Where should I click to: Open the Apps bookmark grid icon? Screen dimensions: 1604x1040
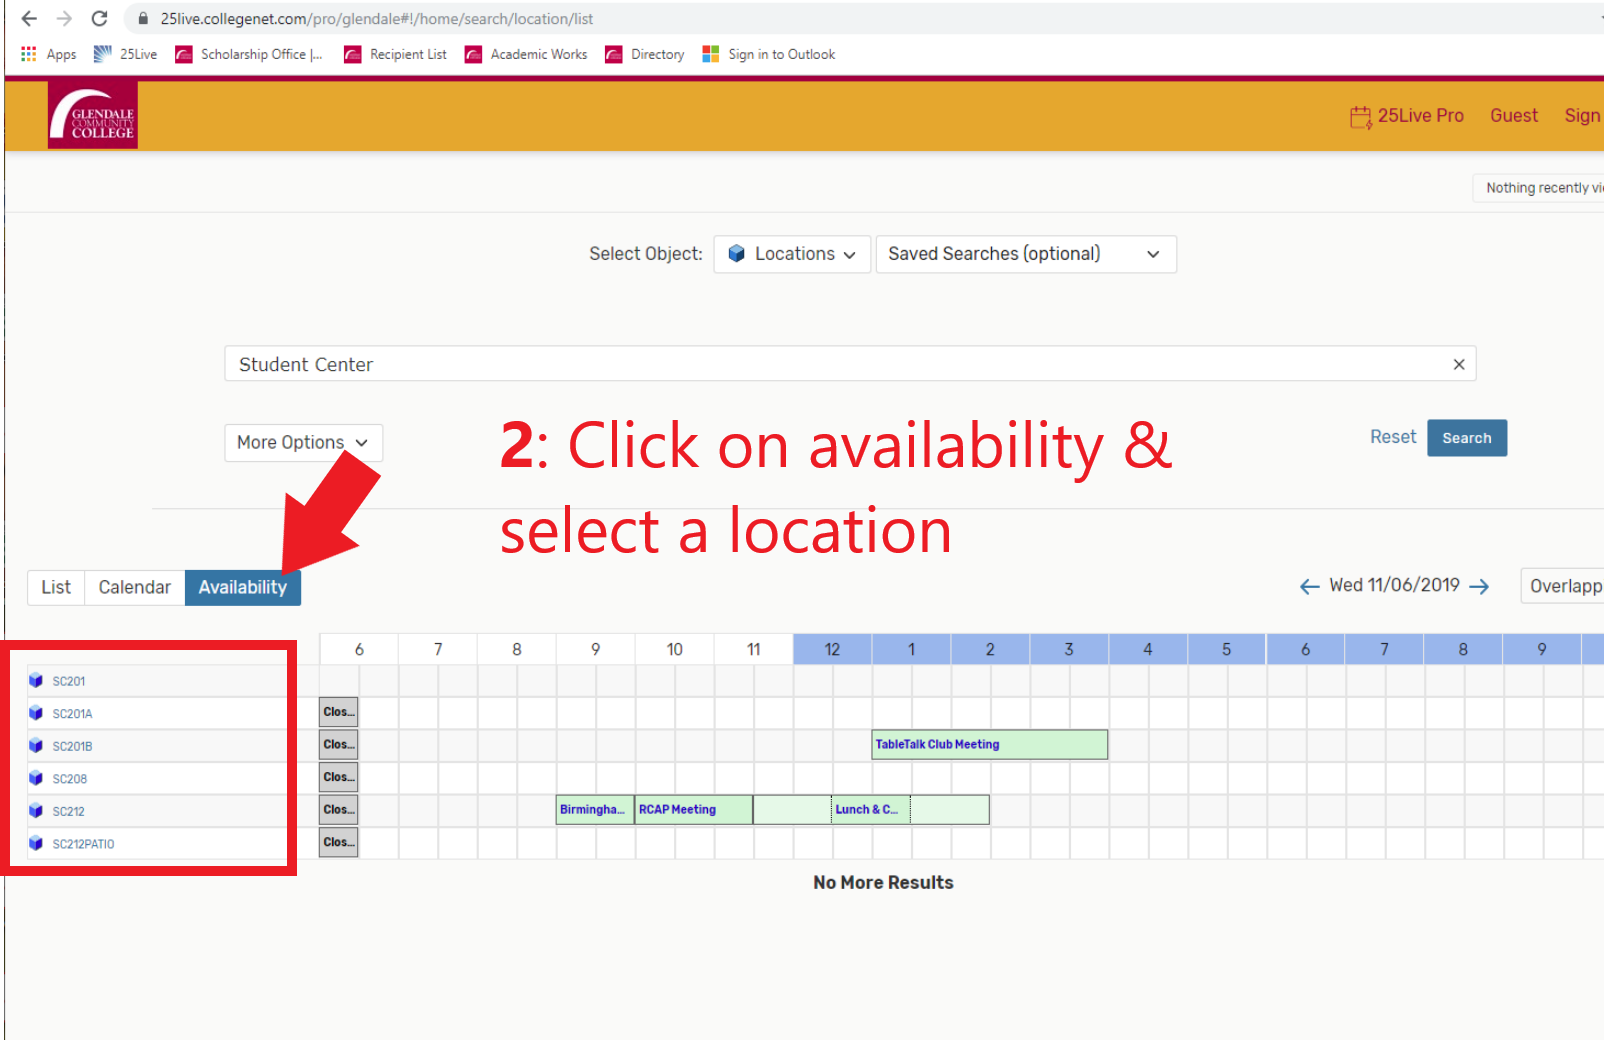[29, 54]
